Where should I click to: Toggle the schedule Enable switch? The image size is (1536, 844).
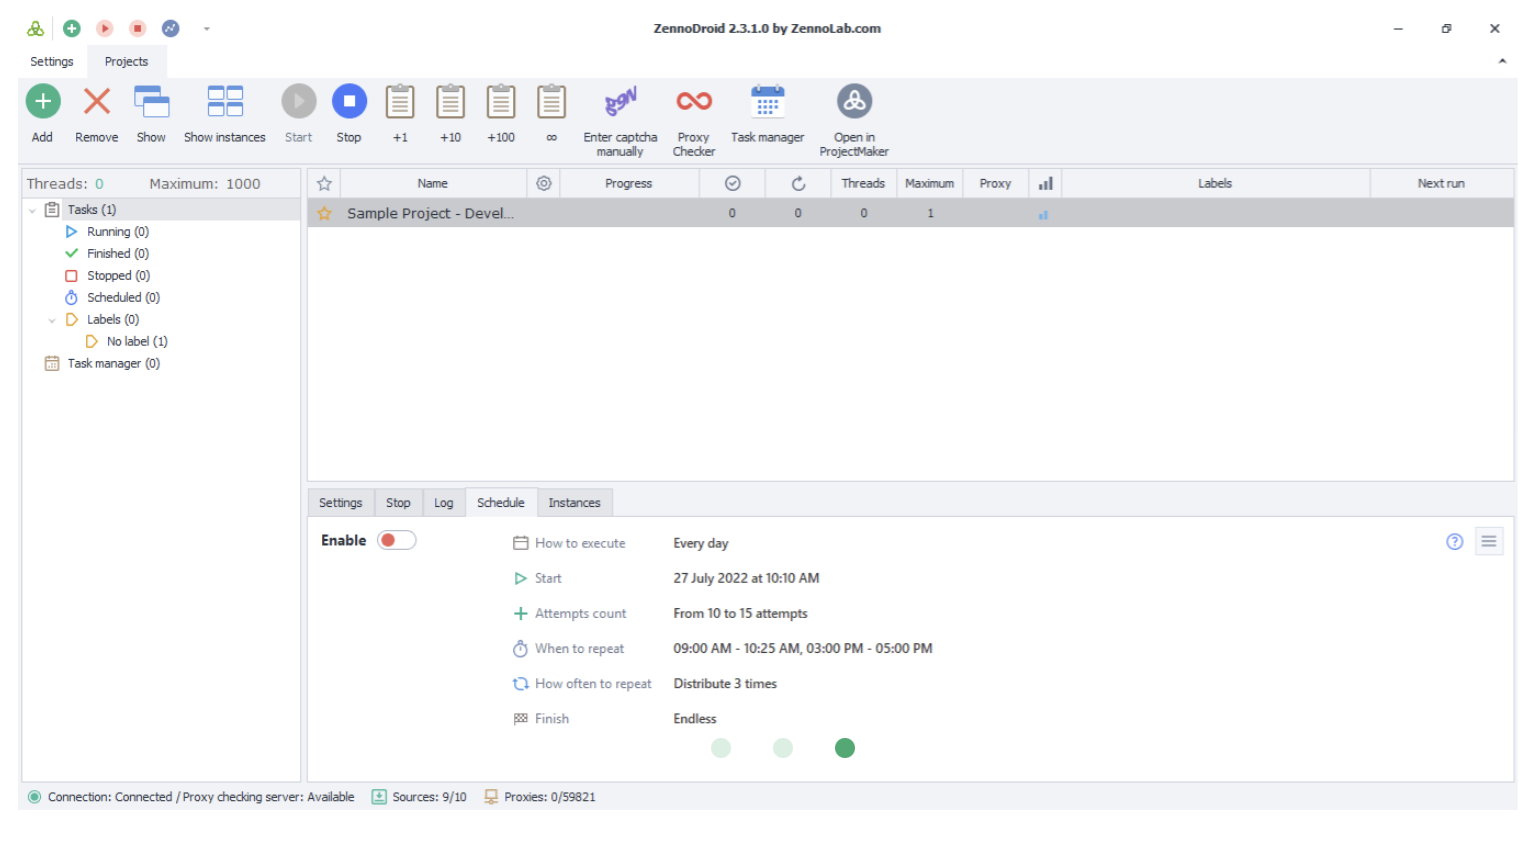[396, 541]
